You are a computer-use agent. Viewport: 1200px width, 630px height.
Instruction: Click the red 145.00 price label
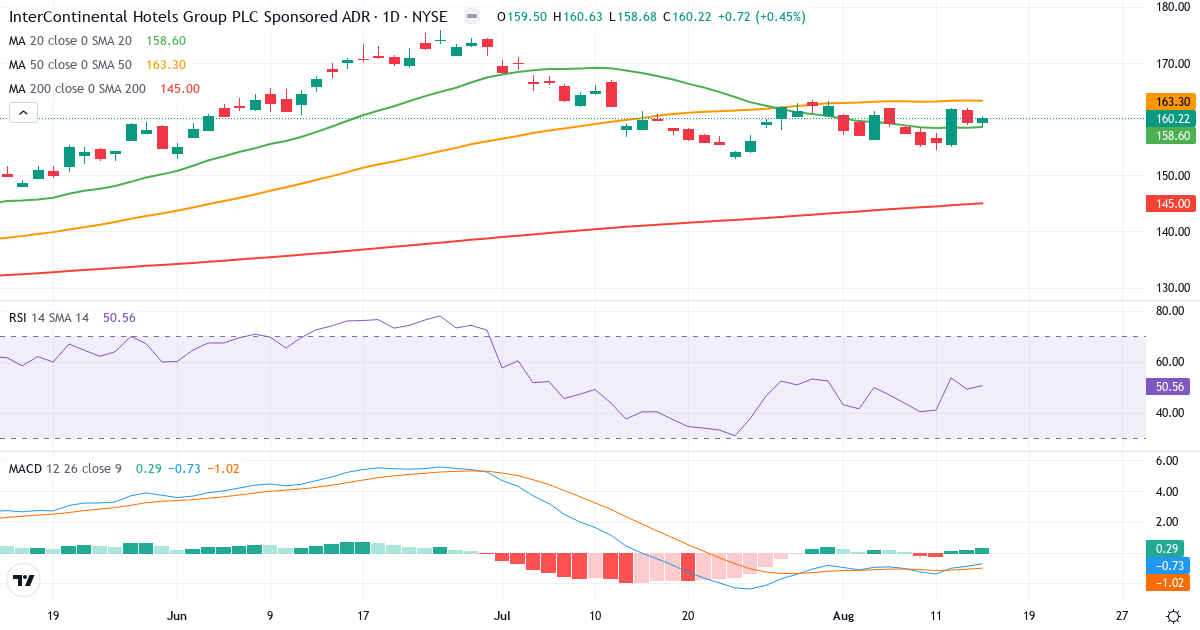click(1170, 204)
